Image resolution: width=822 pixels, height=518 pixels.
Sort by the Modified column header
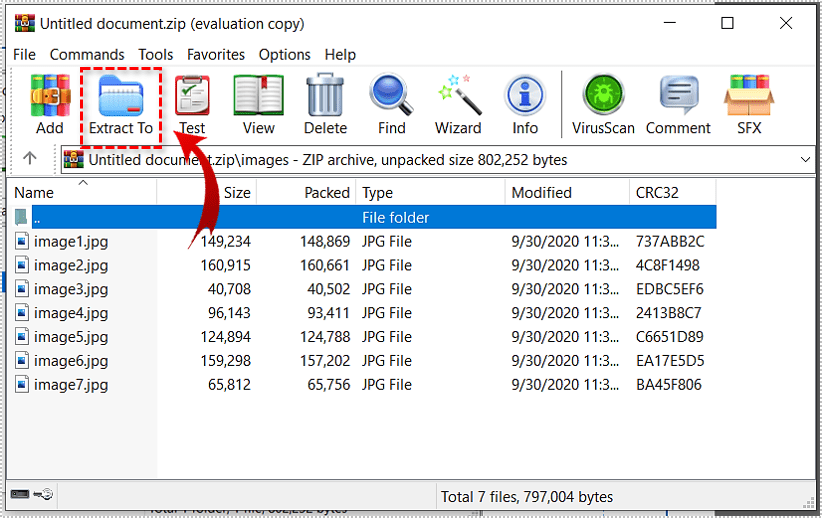[541, 193]
